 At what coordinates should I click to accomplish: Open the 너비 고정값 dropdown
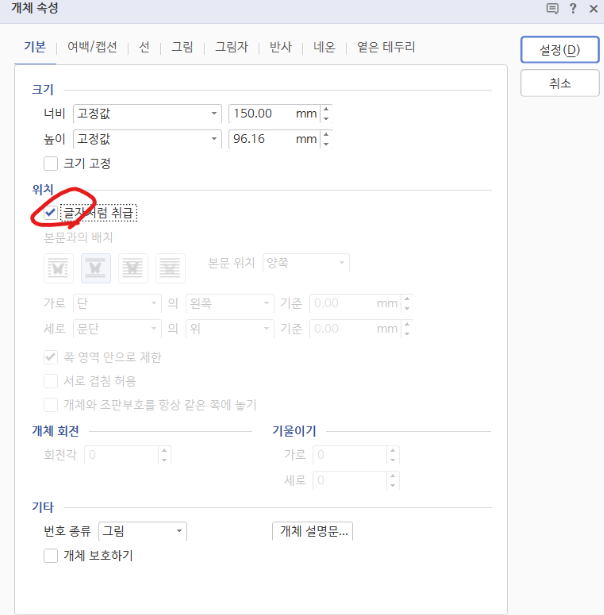[147, 114]
